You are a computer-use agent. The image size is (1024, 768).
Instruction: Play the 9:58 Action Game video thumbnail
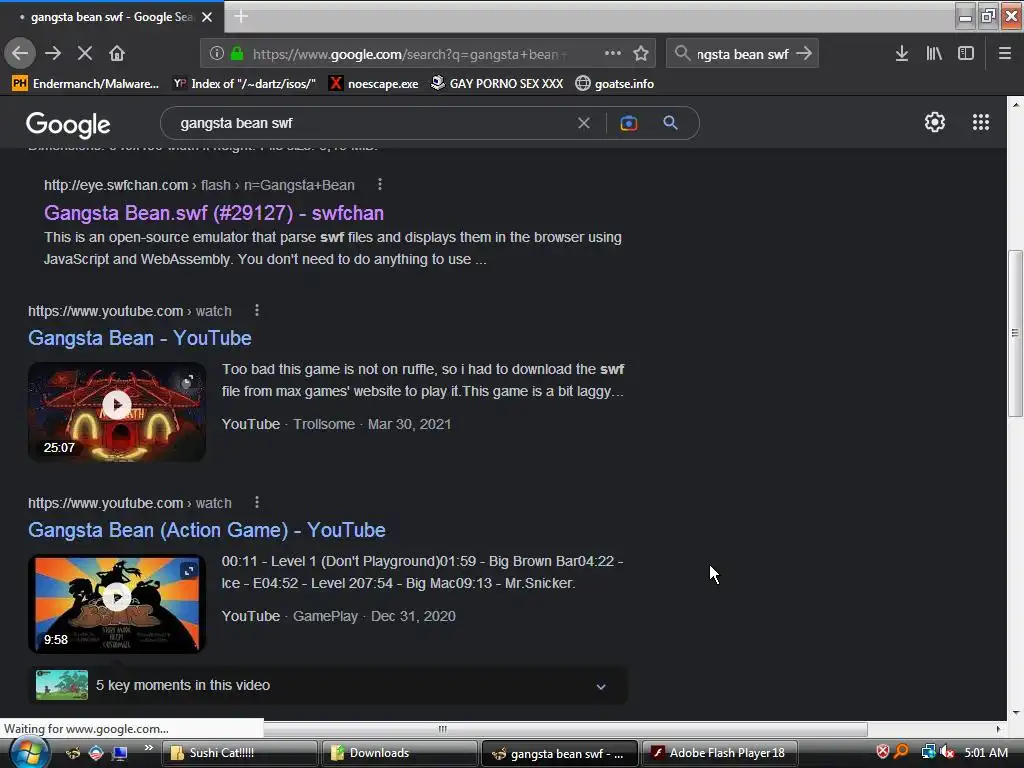coord(117,604)
